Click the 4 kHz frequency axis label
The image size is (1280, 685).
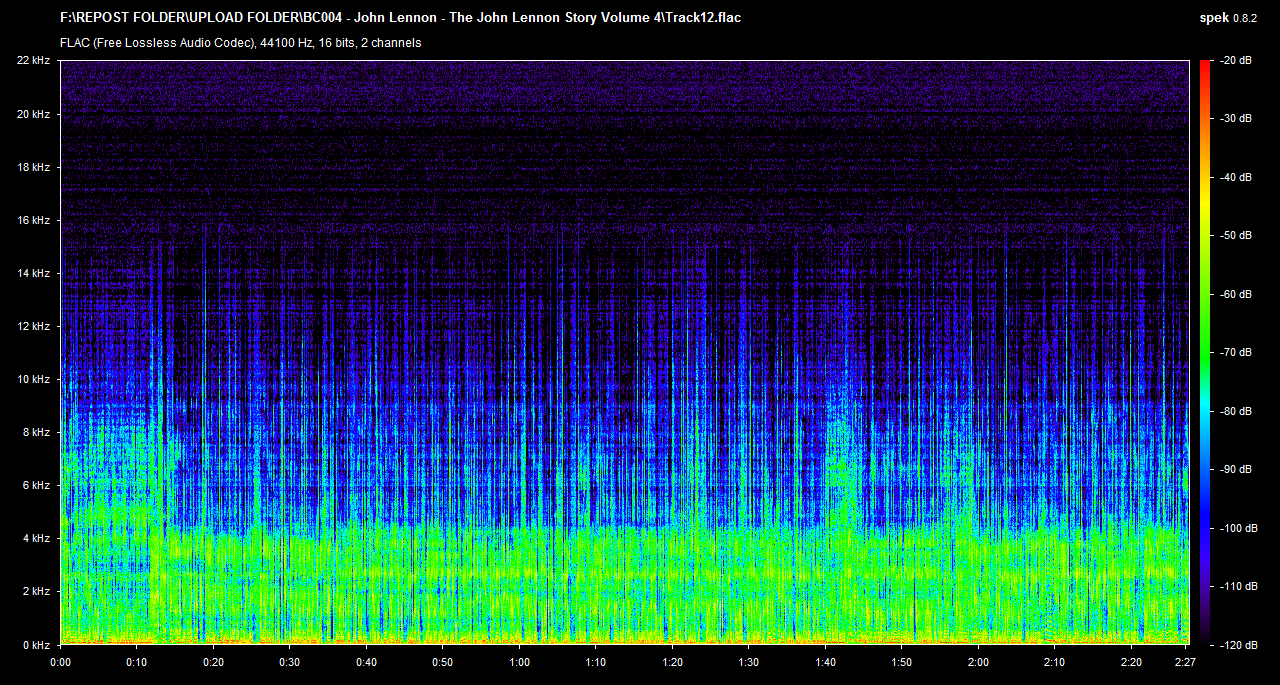pos(36,538)
